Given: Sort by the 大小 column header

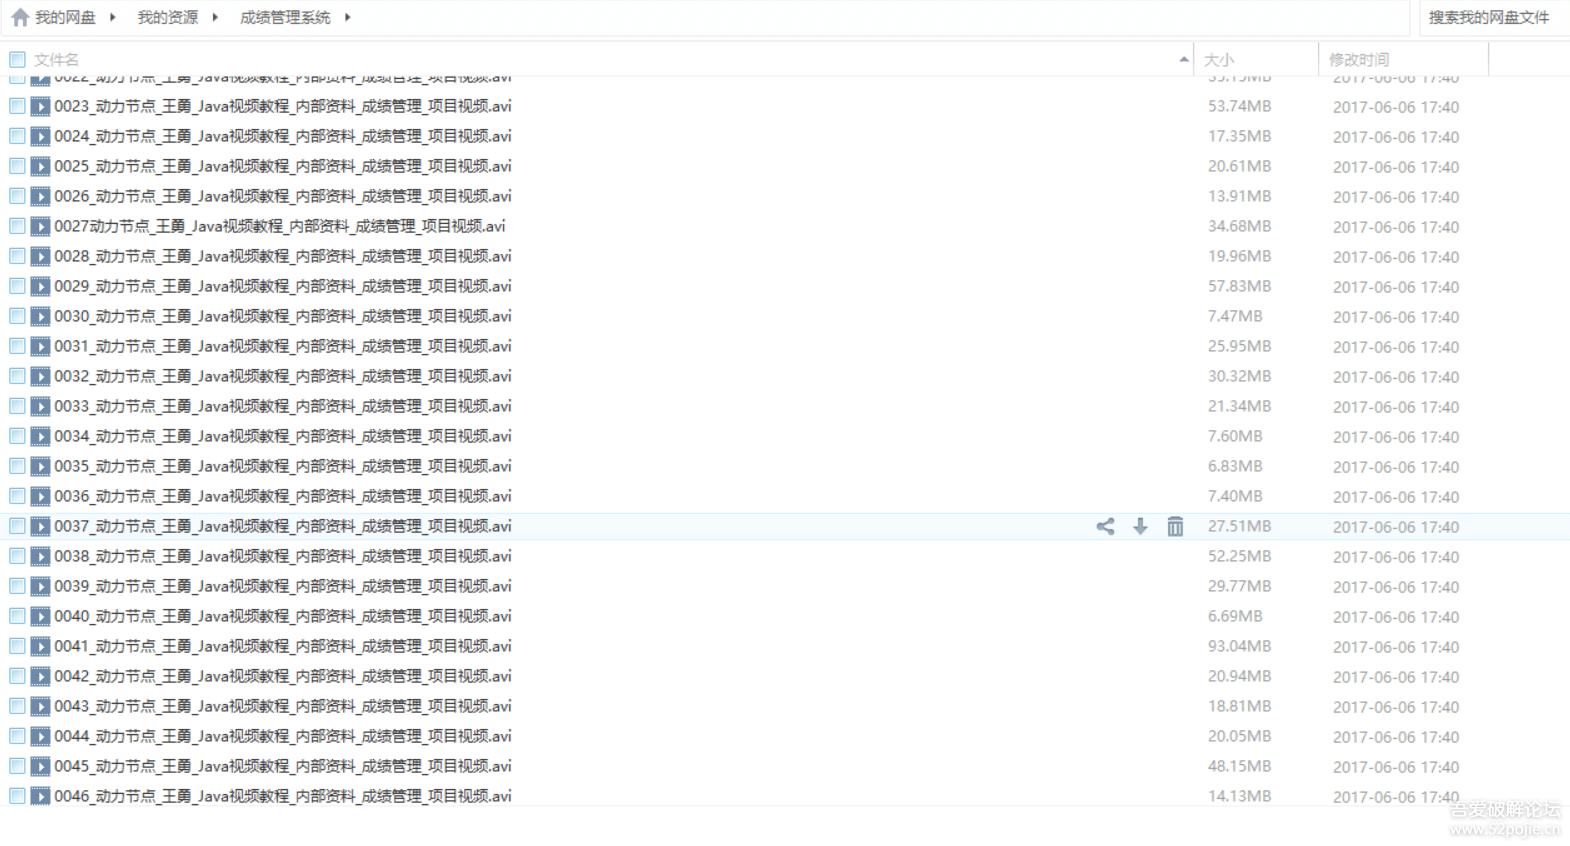Looking at the screenshot, I should (x=1219, y=59).
